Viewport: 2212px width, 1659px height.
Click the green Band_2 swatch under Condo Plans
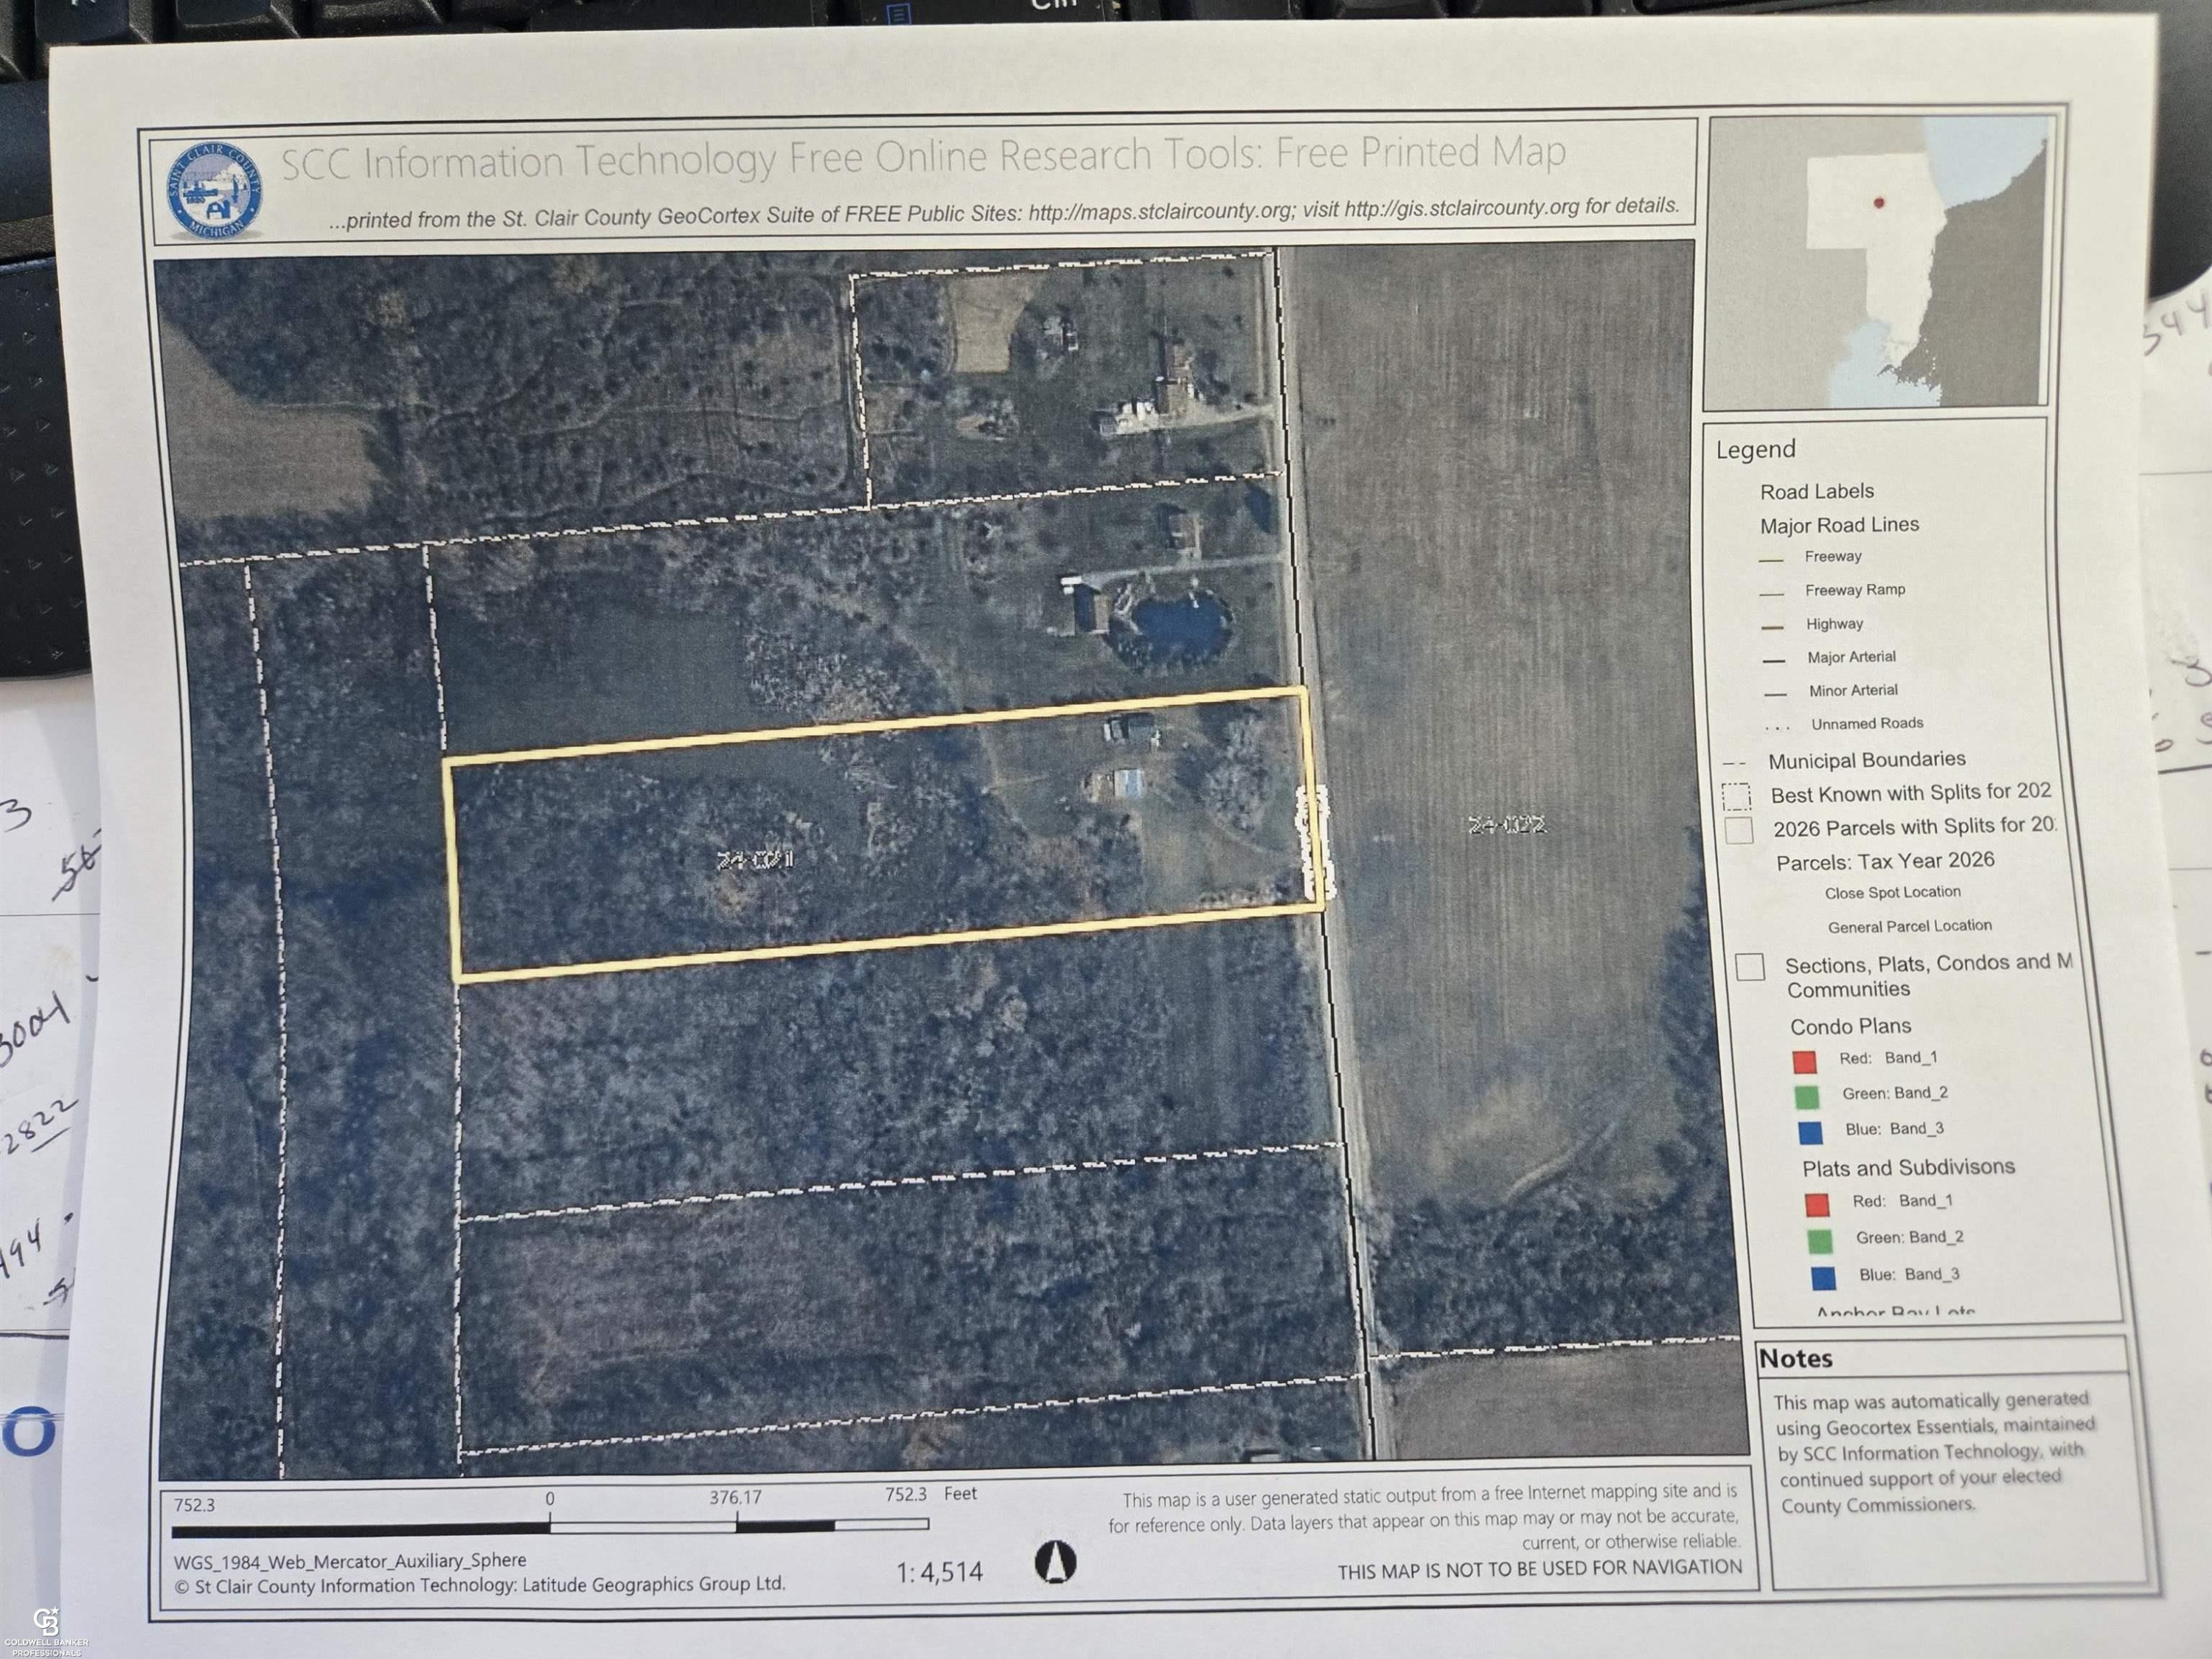point(1806,1097)
